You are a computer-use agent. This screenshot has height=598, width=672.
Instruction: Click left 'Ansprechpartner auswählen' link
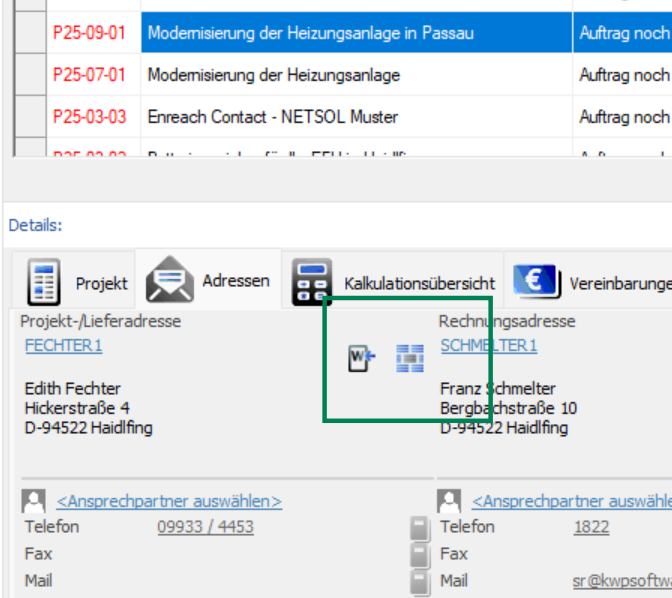[168, 501]
